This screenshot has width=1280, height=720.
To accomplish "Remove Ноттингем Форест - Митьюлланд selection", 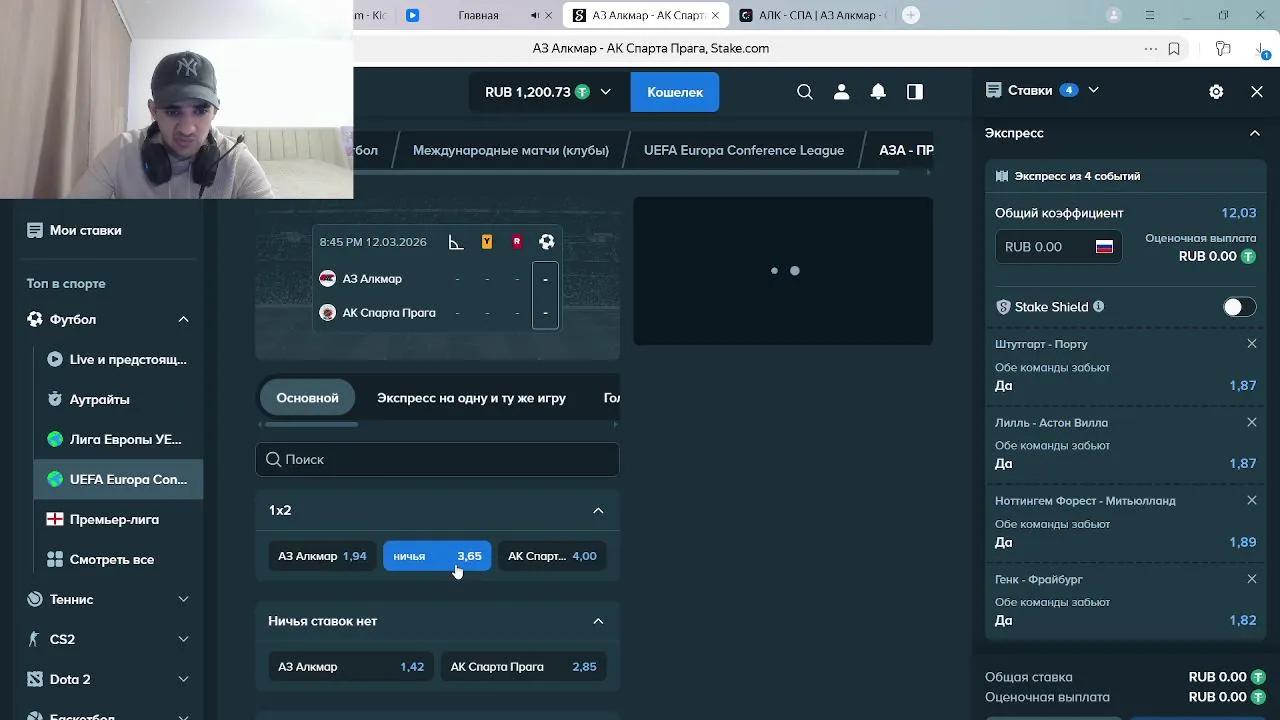I will click(x=1252, y=500).
